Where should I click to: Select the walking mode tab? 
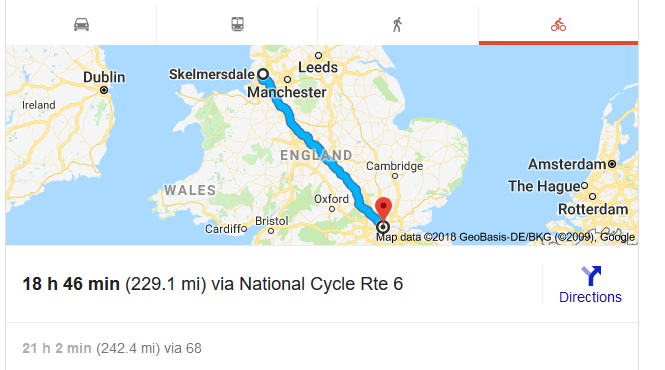[398, 24]
